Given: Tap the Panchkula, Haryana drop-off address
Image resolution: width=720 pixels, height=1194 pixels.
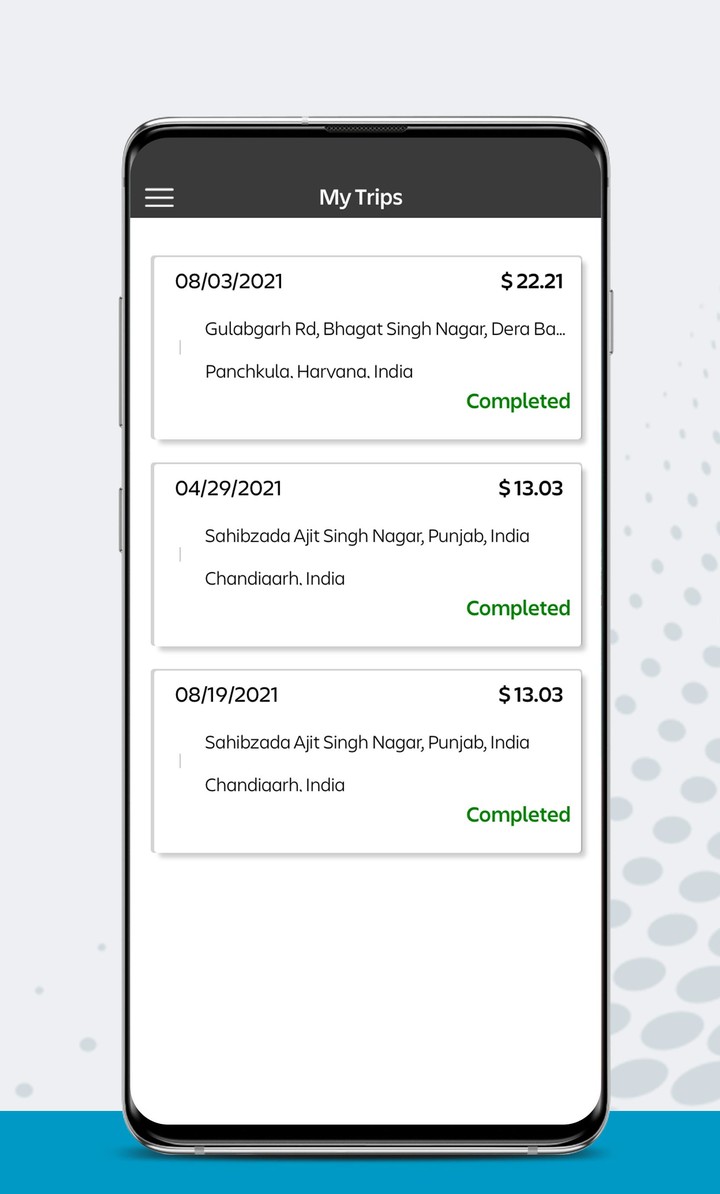Looking at the screenshot, I should 309,371.
